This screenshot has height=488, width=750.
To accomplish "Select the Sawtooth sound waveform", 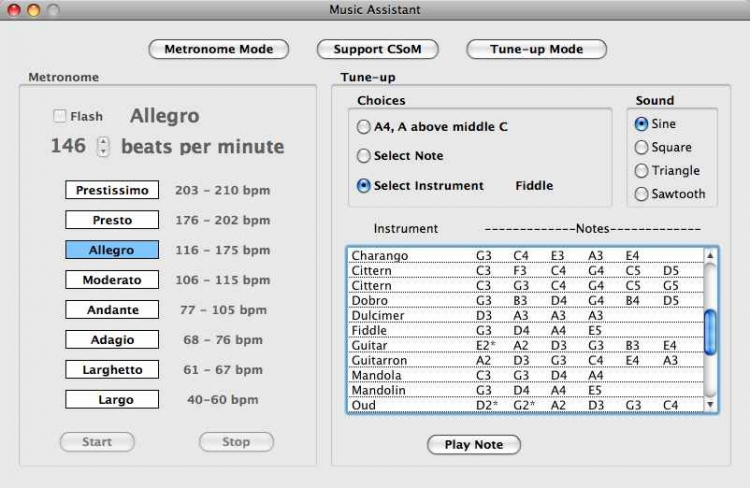I will click(642, 194).
